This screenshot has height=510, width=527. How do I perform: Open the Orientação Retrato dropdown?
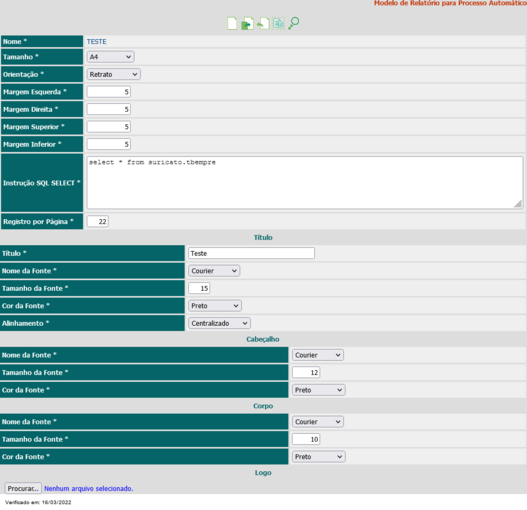tap(114, 74)
